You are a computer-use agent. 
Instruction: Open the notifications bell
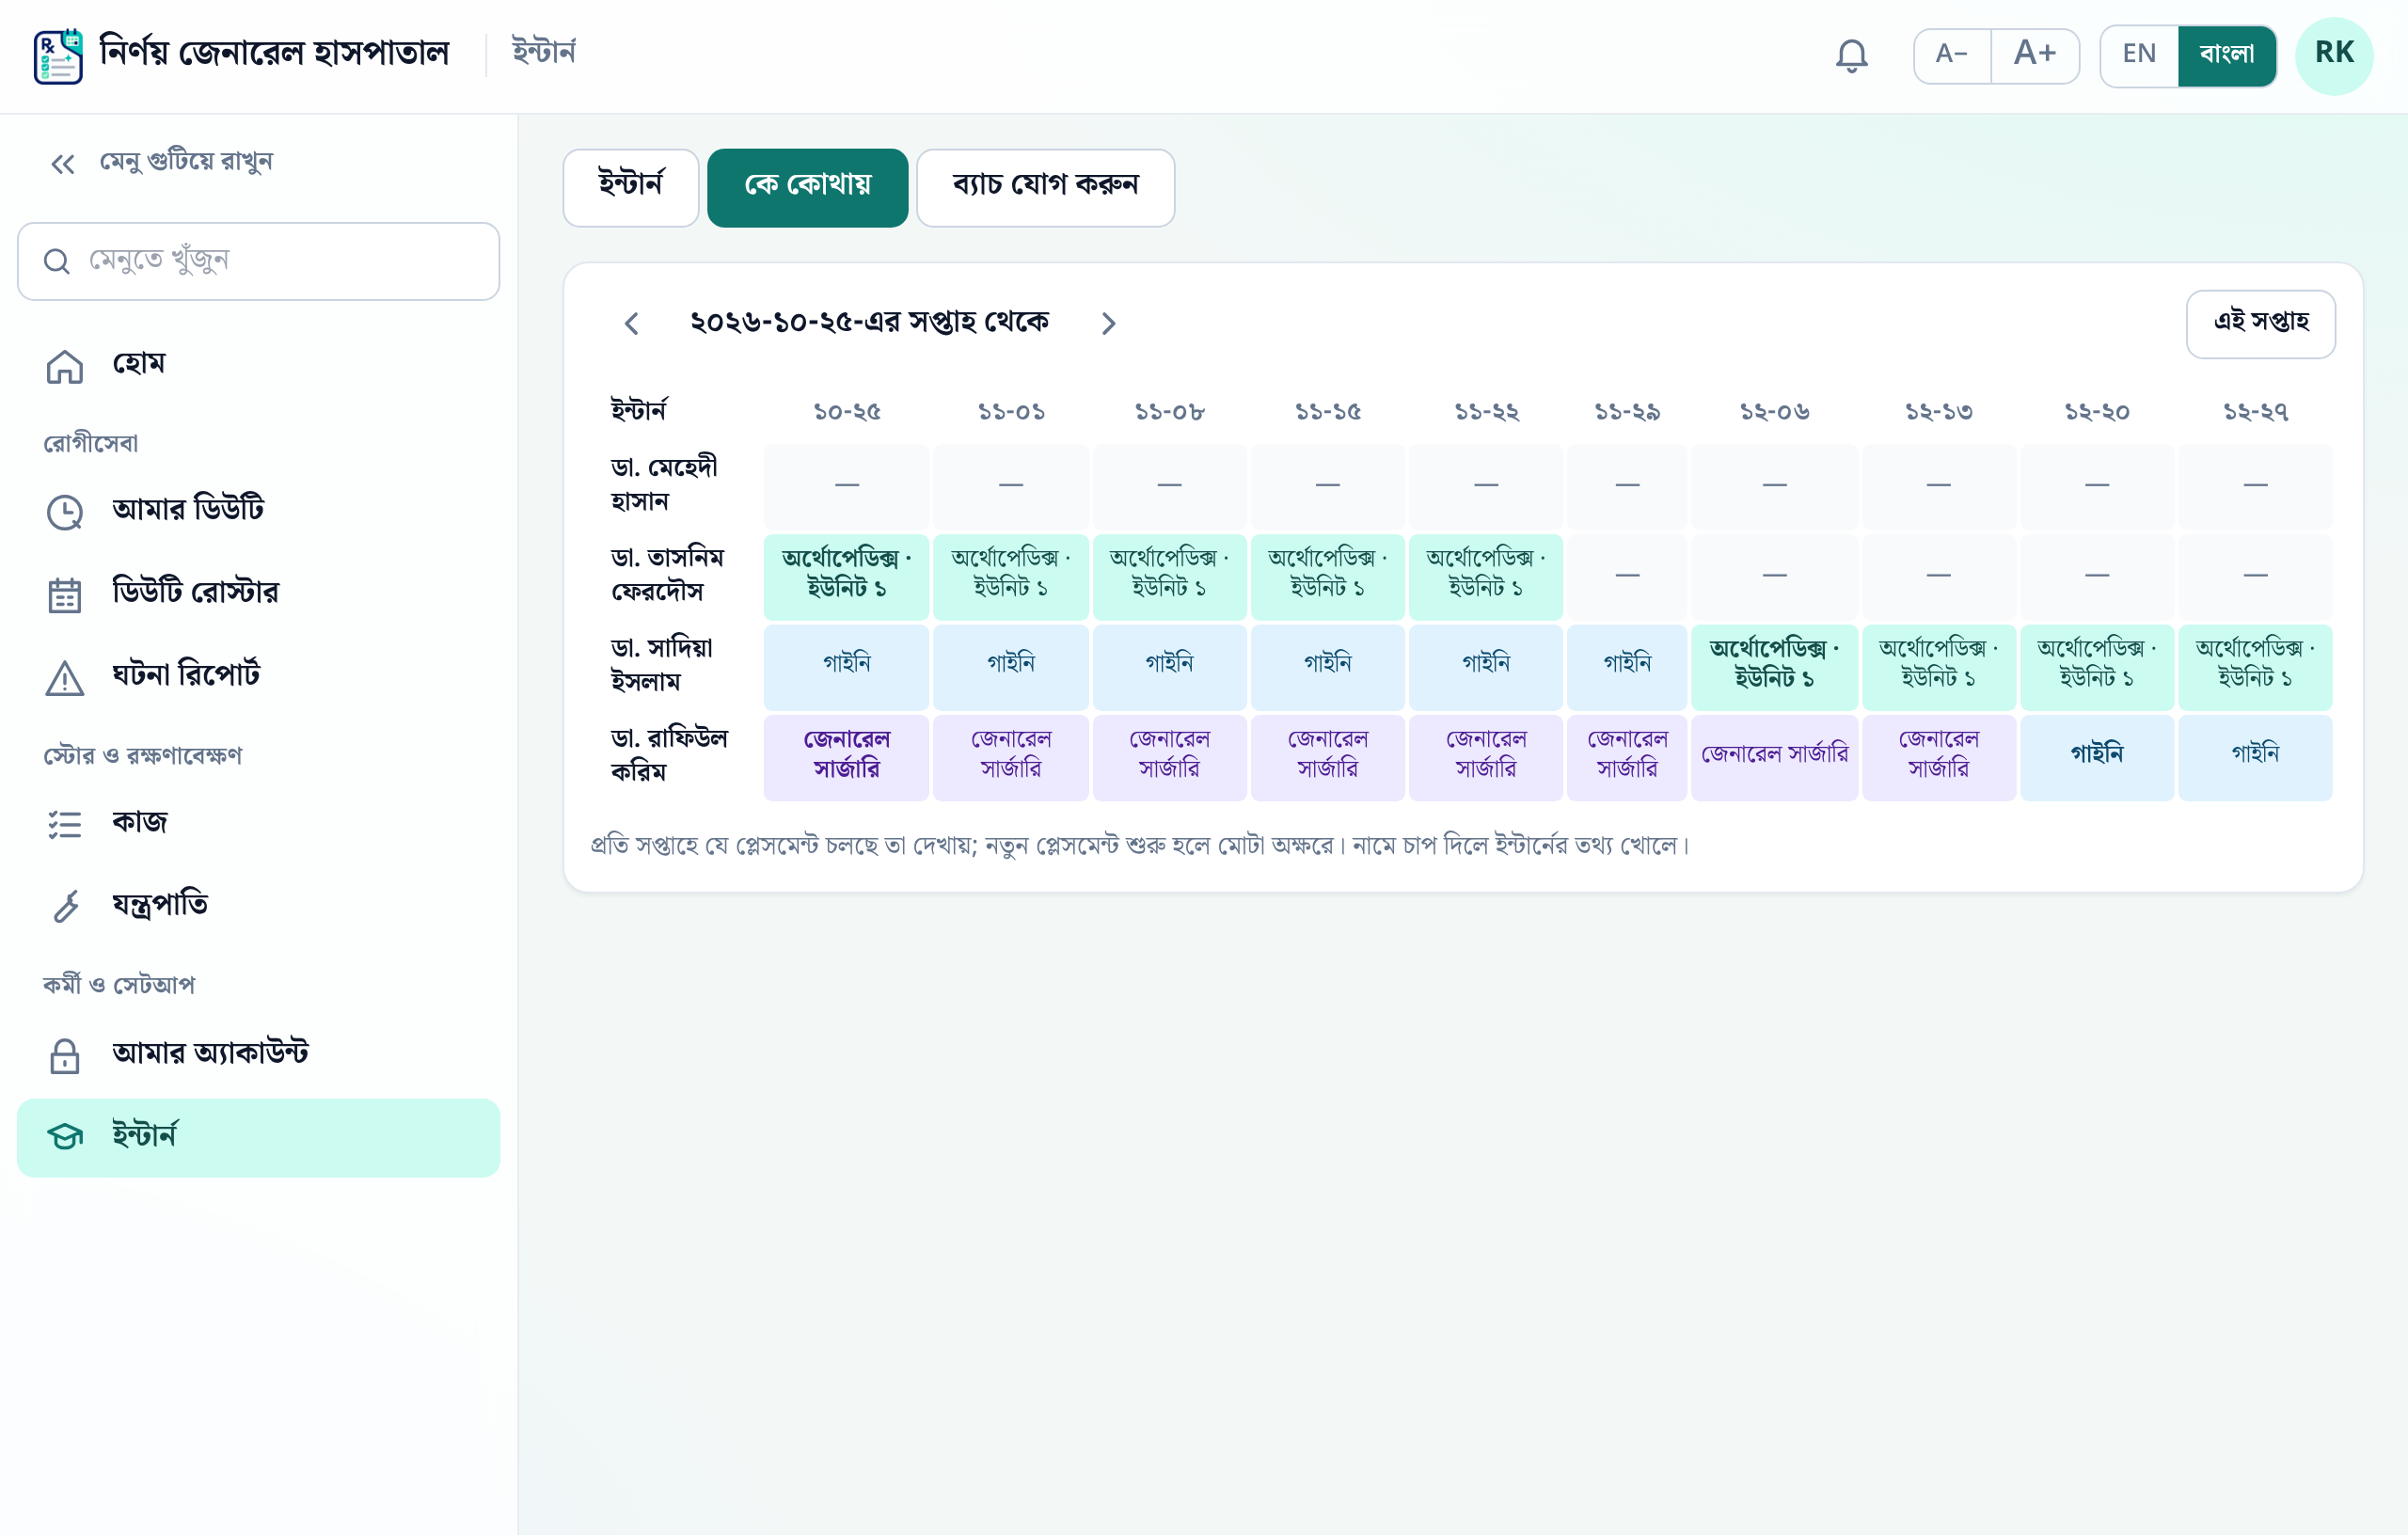1851,55
